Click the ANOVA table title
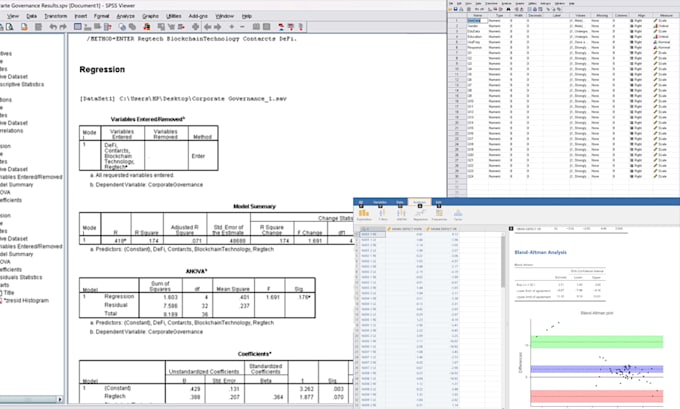Screen dimensions: 680x409 [x=196, y=271]
